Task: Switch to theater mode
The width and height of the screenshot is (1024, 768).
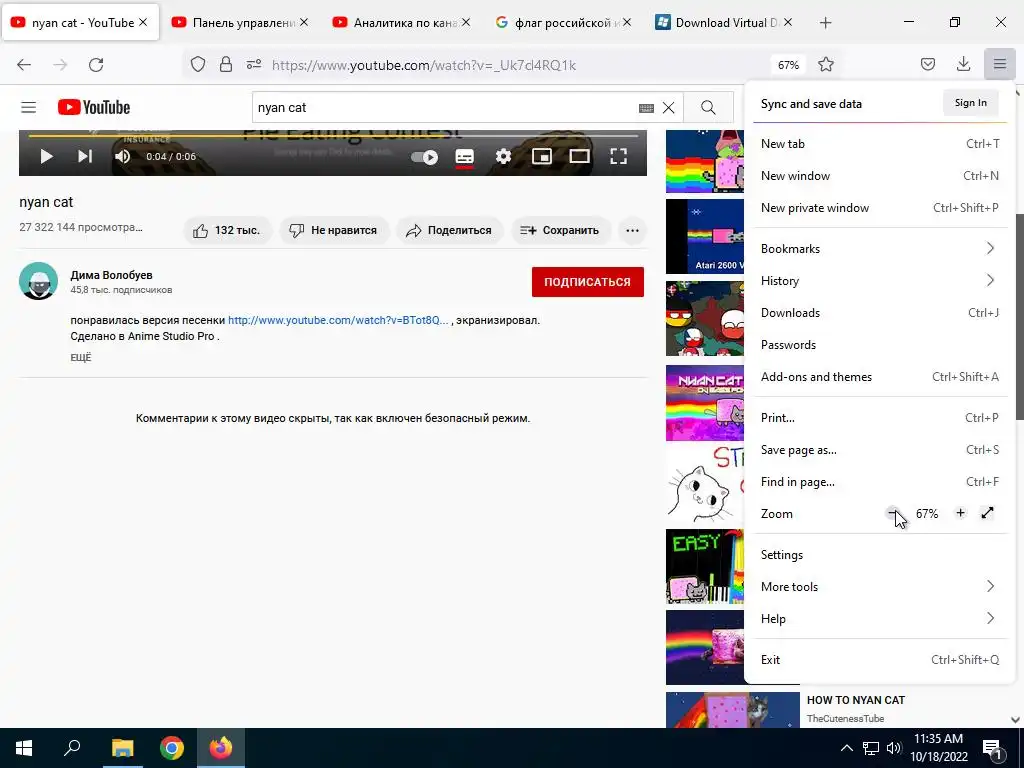Action: click(x=579, y=157)
